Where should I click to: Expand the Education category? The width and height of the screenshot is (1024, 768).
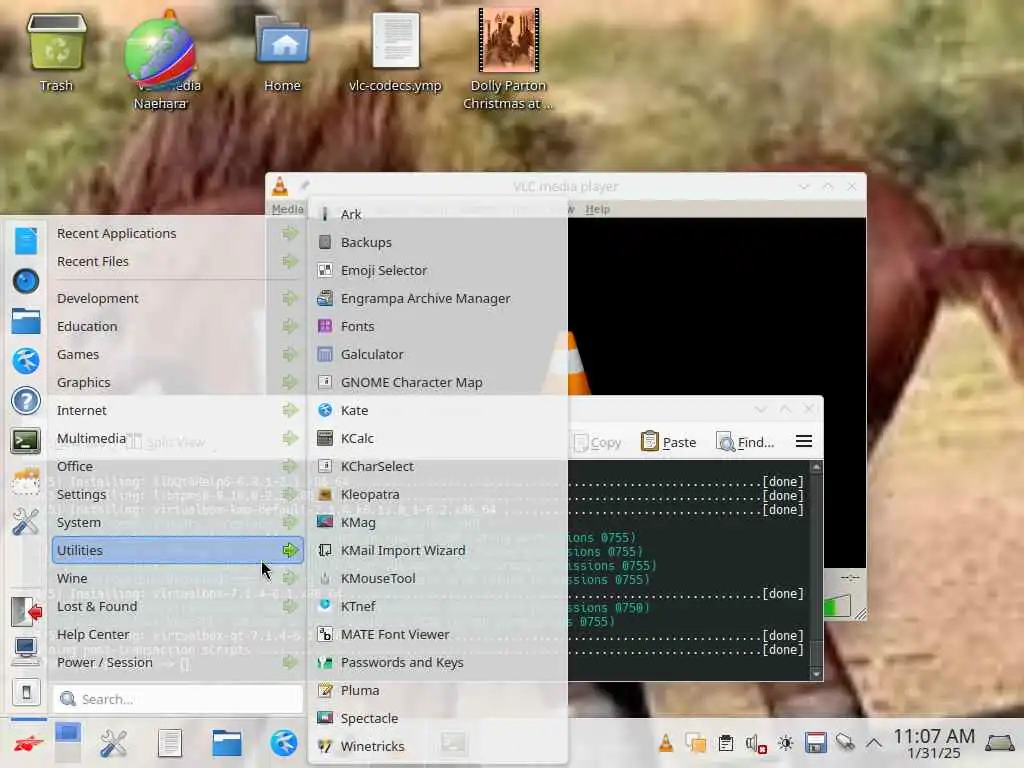click(x=178, y=327)
